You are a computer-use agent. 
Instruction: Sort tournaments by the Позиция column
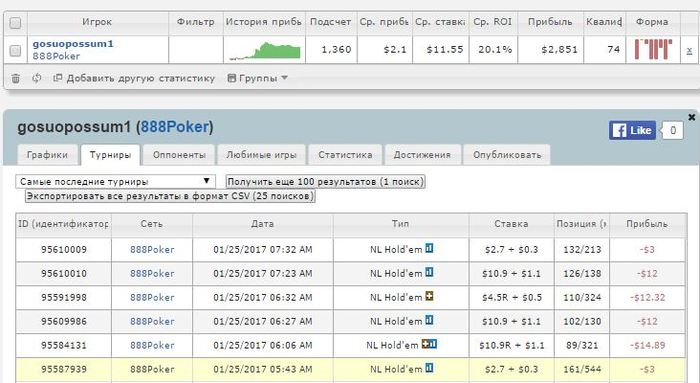pos(582,224)
